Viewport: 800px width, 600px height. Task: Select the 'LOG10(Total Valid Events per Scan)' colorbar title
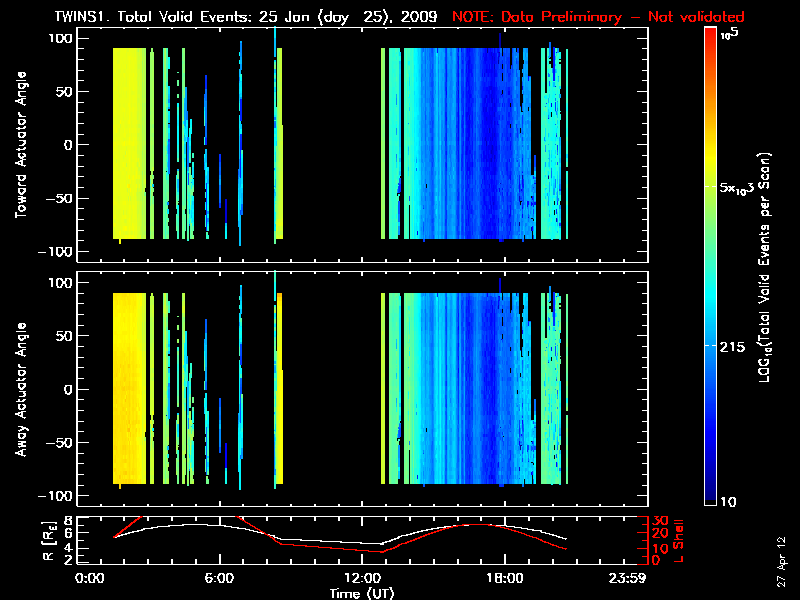pos(765,270)
